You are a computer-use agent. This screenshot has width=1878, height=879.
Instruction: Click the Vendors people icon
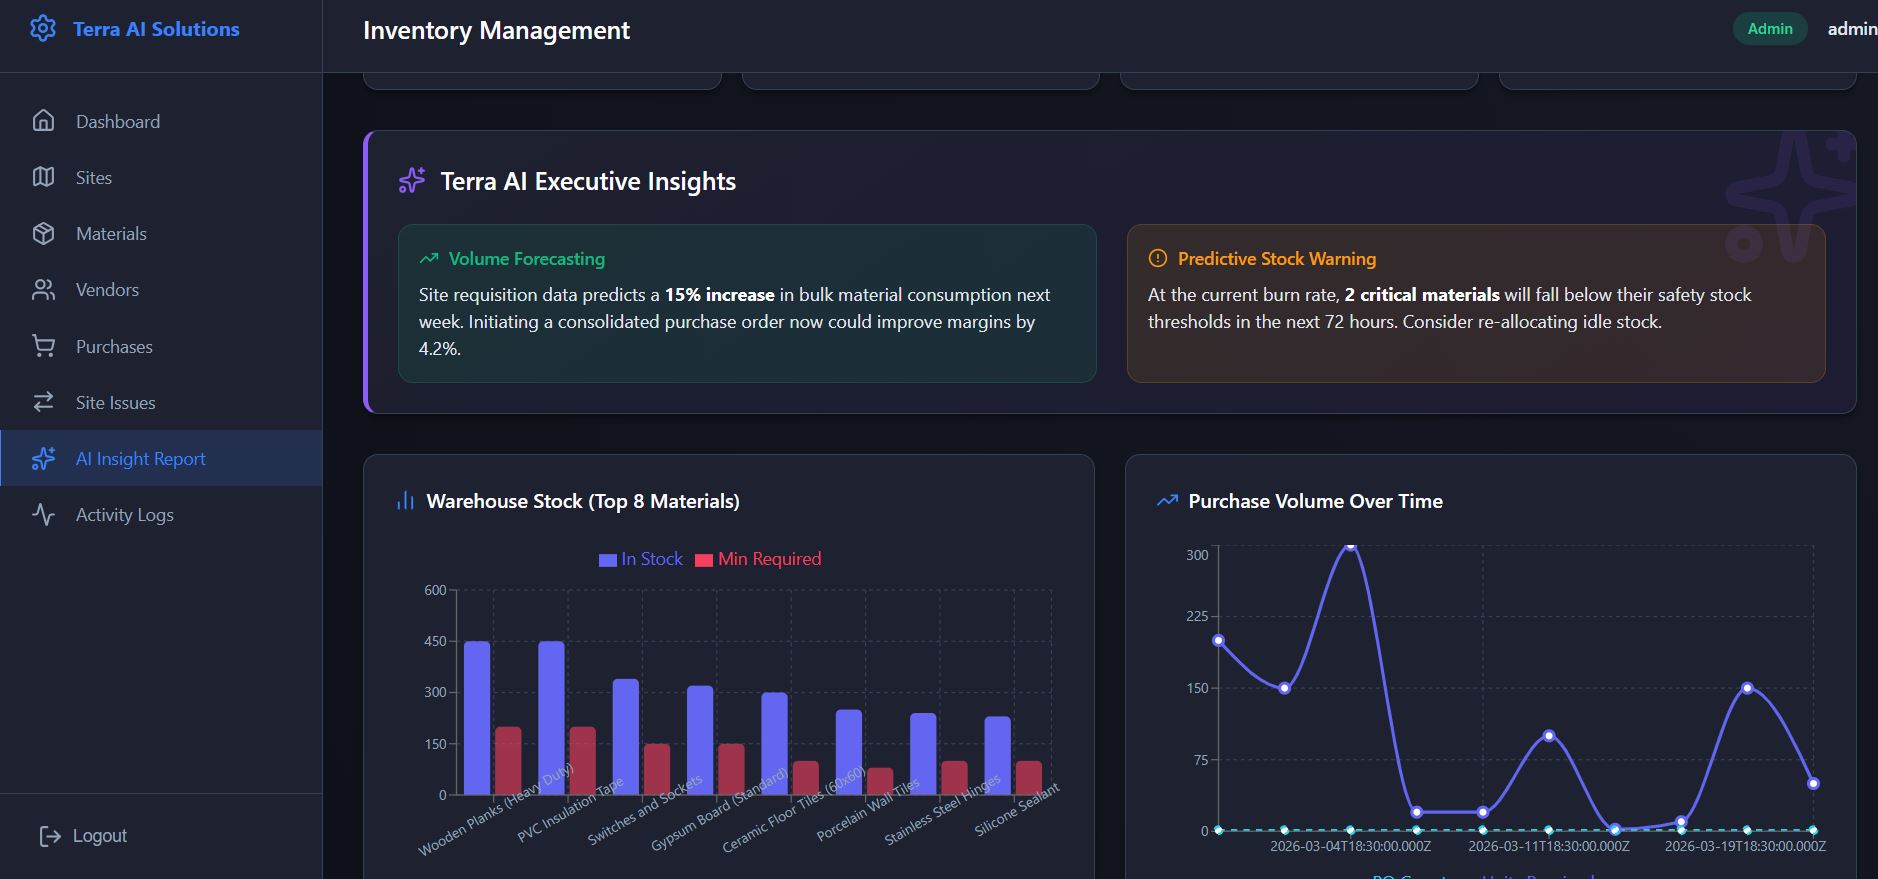(x=43, y=290)
